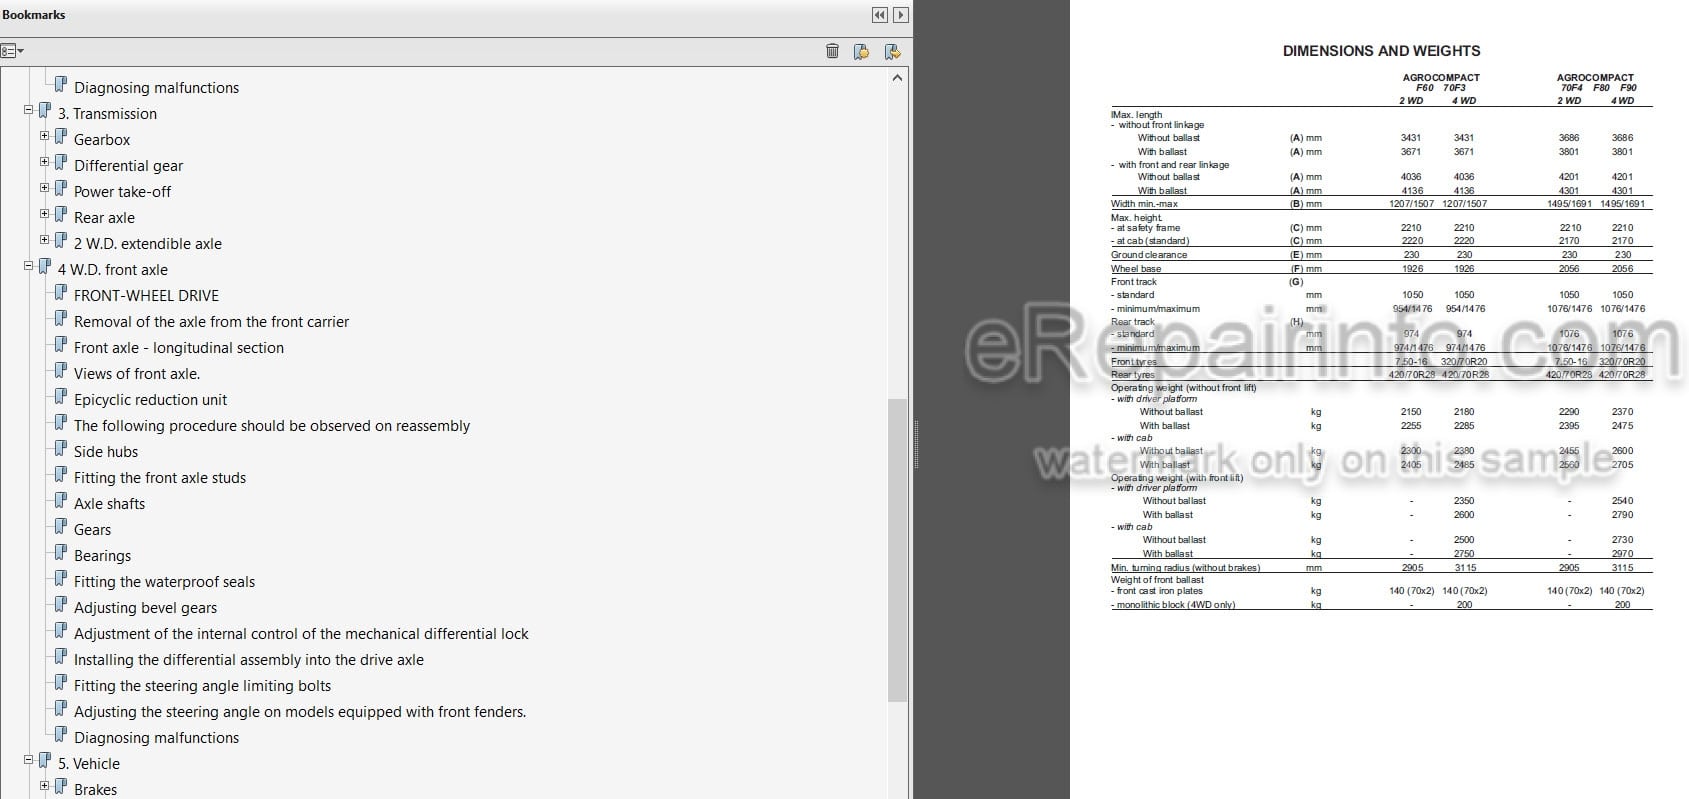Collapse the 5. Vehicle section

point(28,760)
